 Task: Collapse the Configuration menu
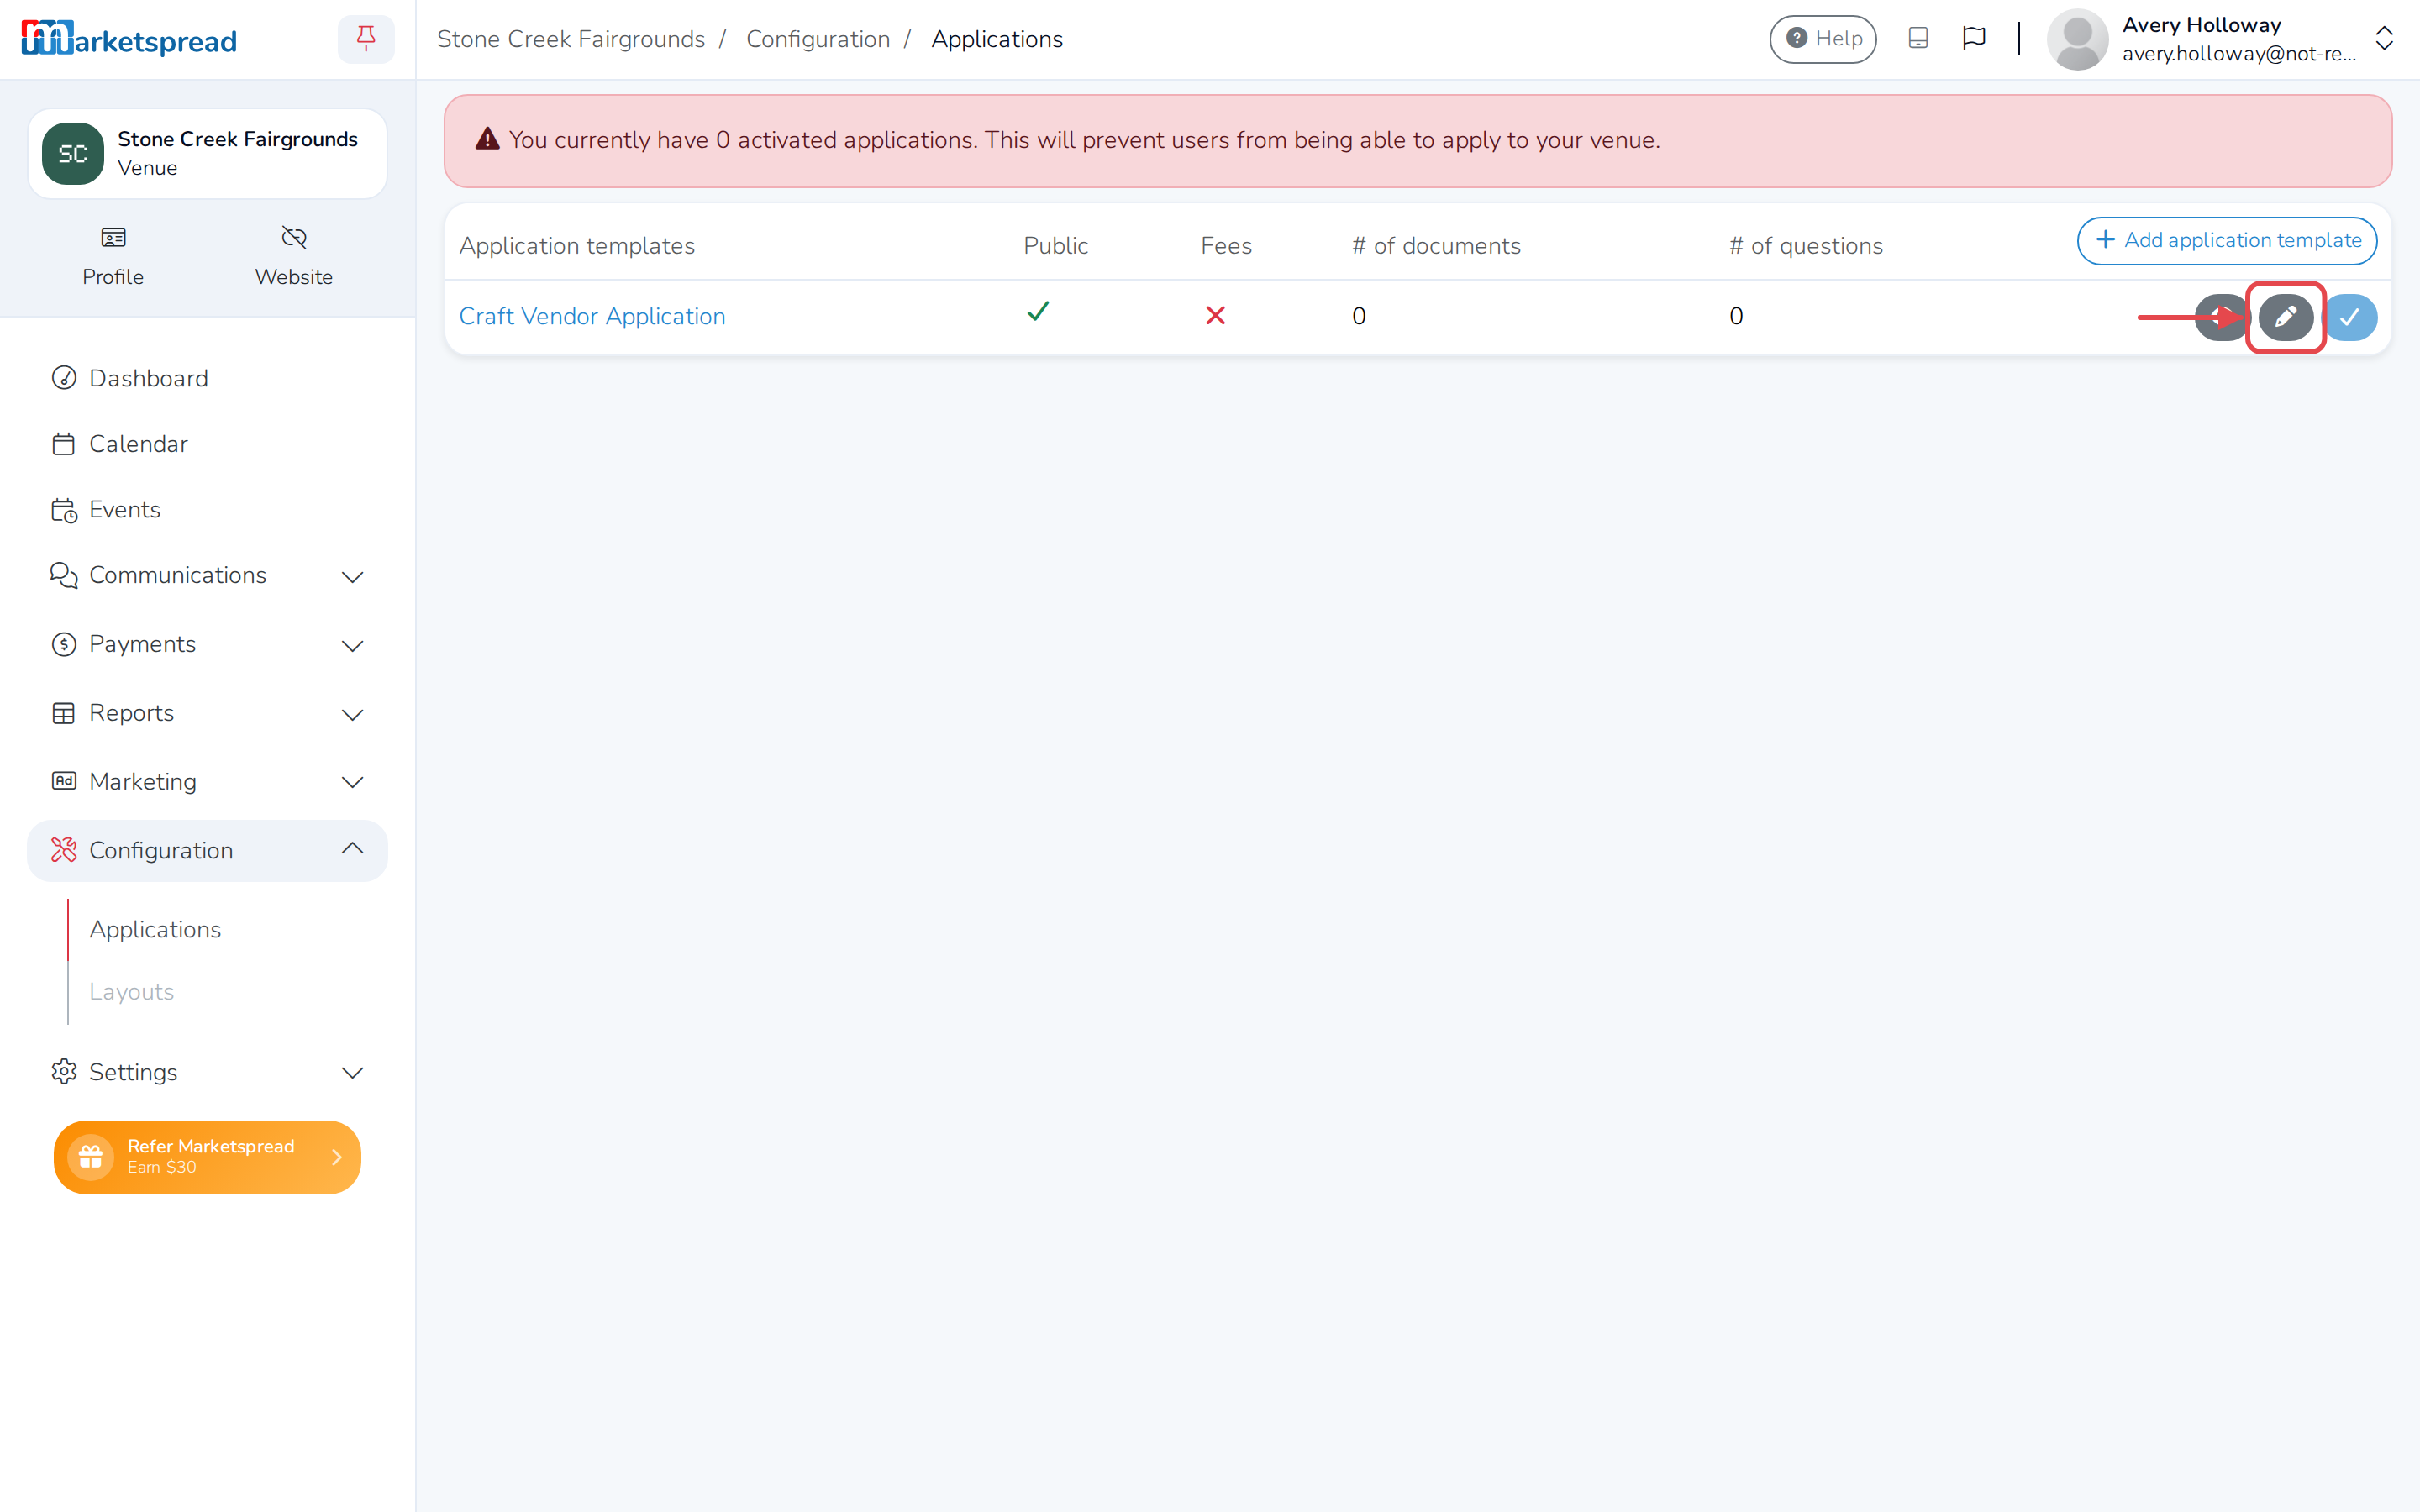click(x=207, y=851)
